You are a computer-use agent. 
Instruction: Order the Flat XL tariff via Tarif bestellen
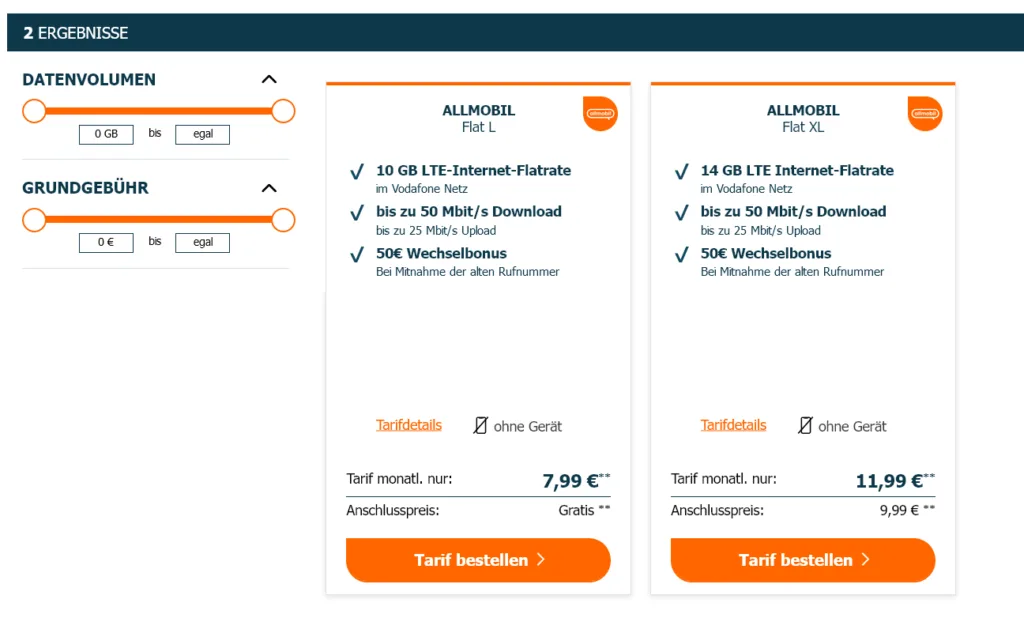(802, 560)
